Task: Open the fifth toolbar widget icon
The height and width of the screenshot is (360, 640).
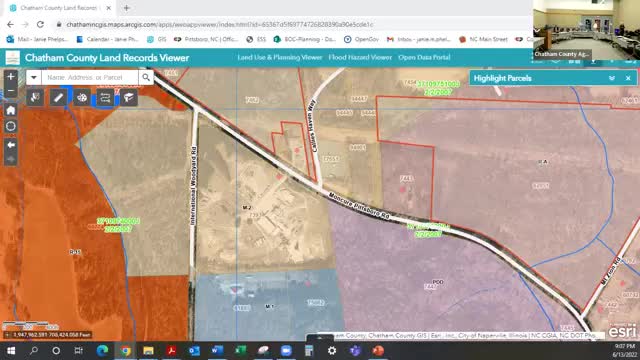Action: pyautogui.click(x=129, y=98)
